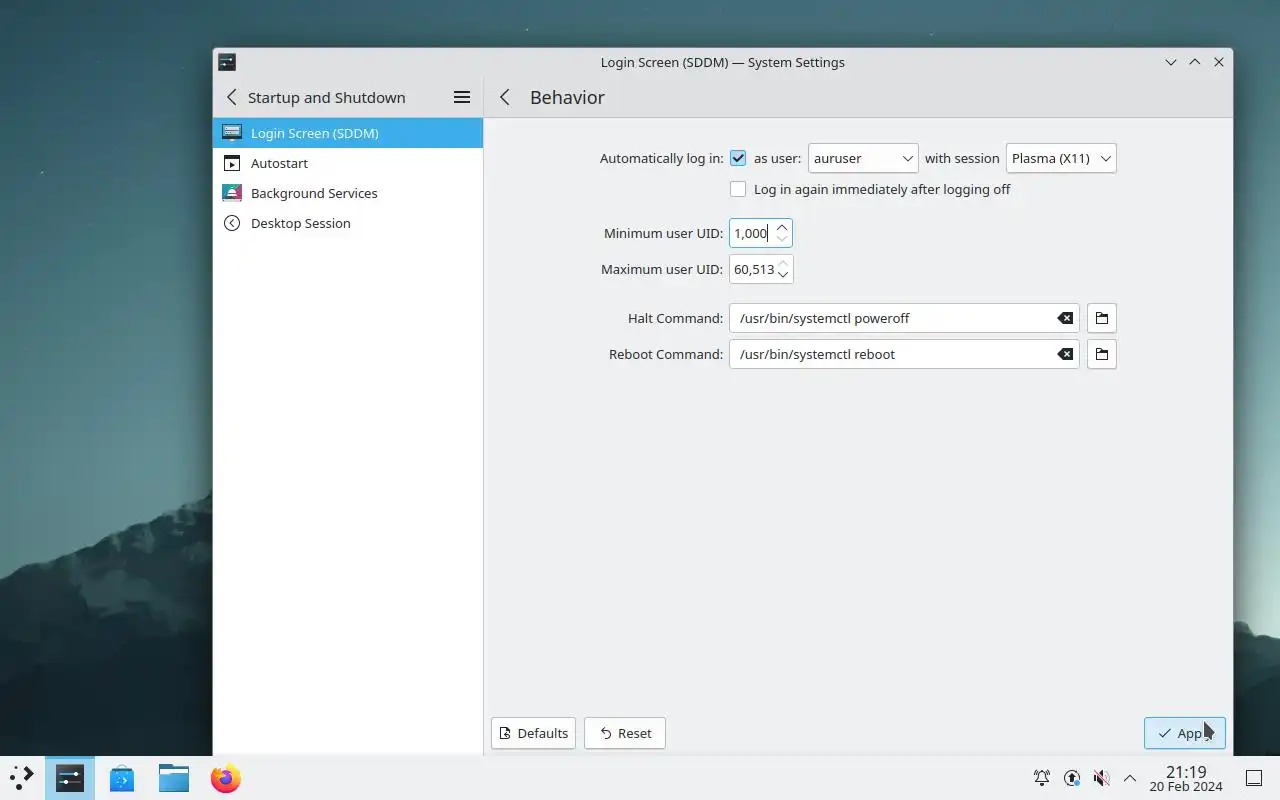The width and height of the screenshot is (1280, 800).
Task: Click the System Settings title bar icon
Action: point(227,62)
